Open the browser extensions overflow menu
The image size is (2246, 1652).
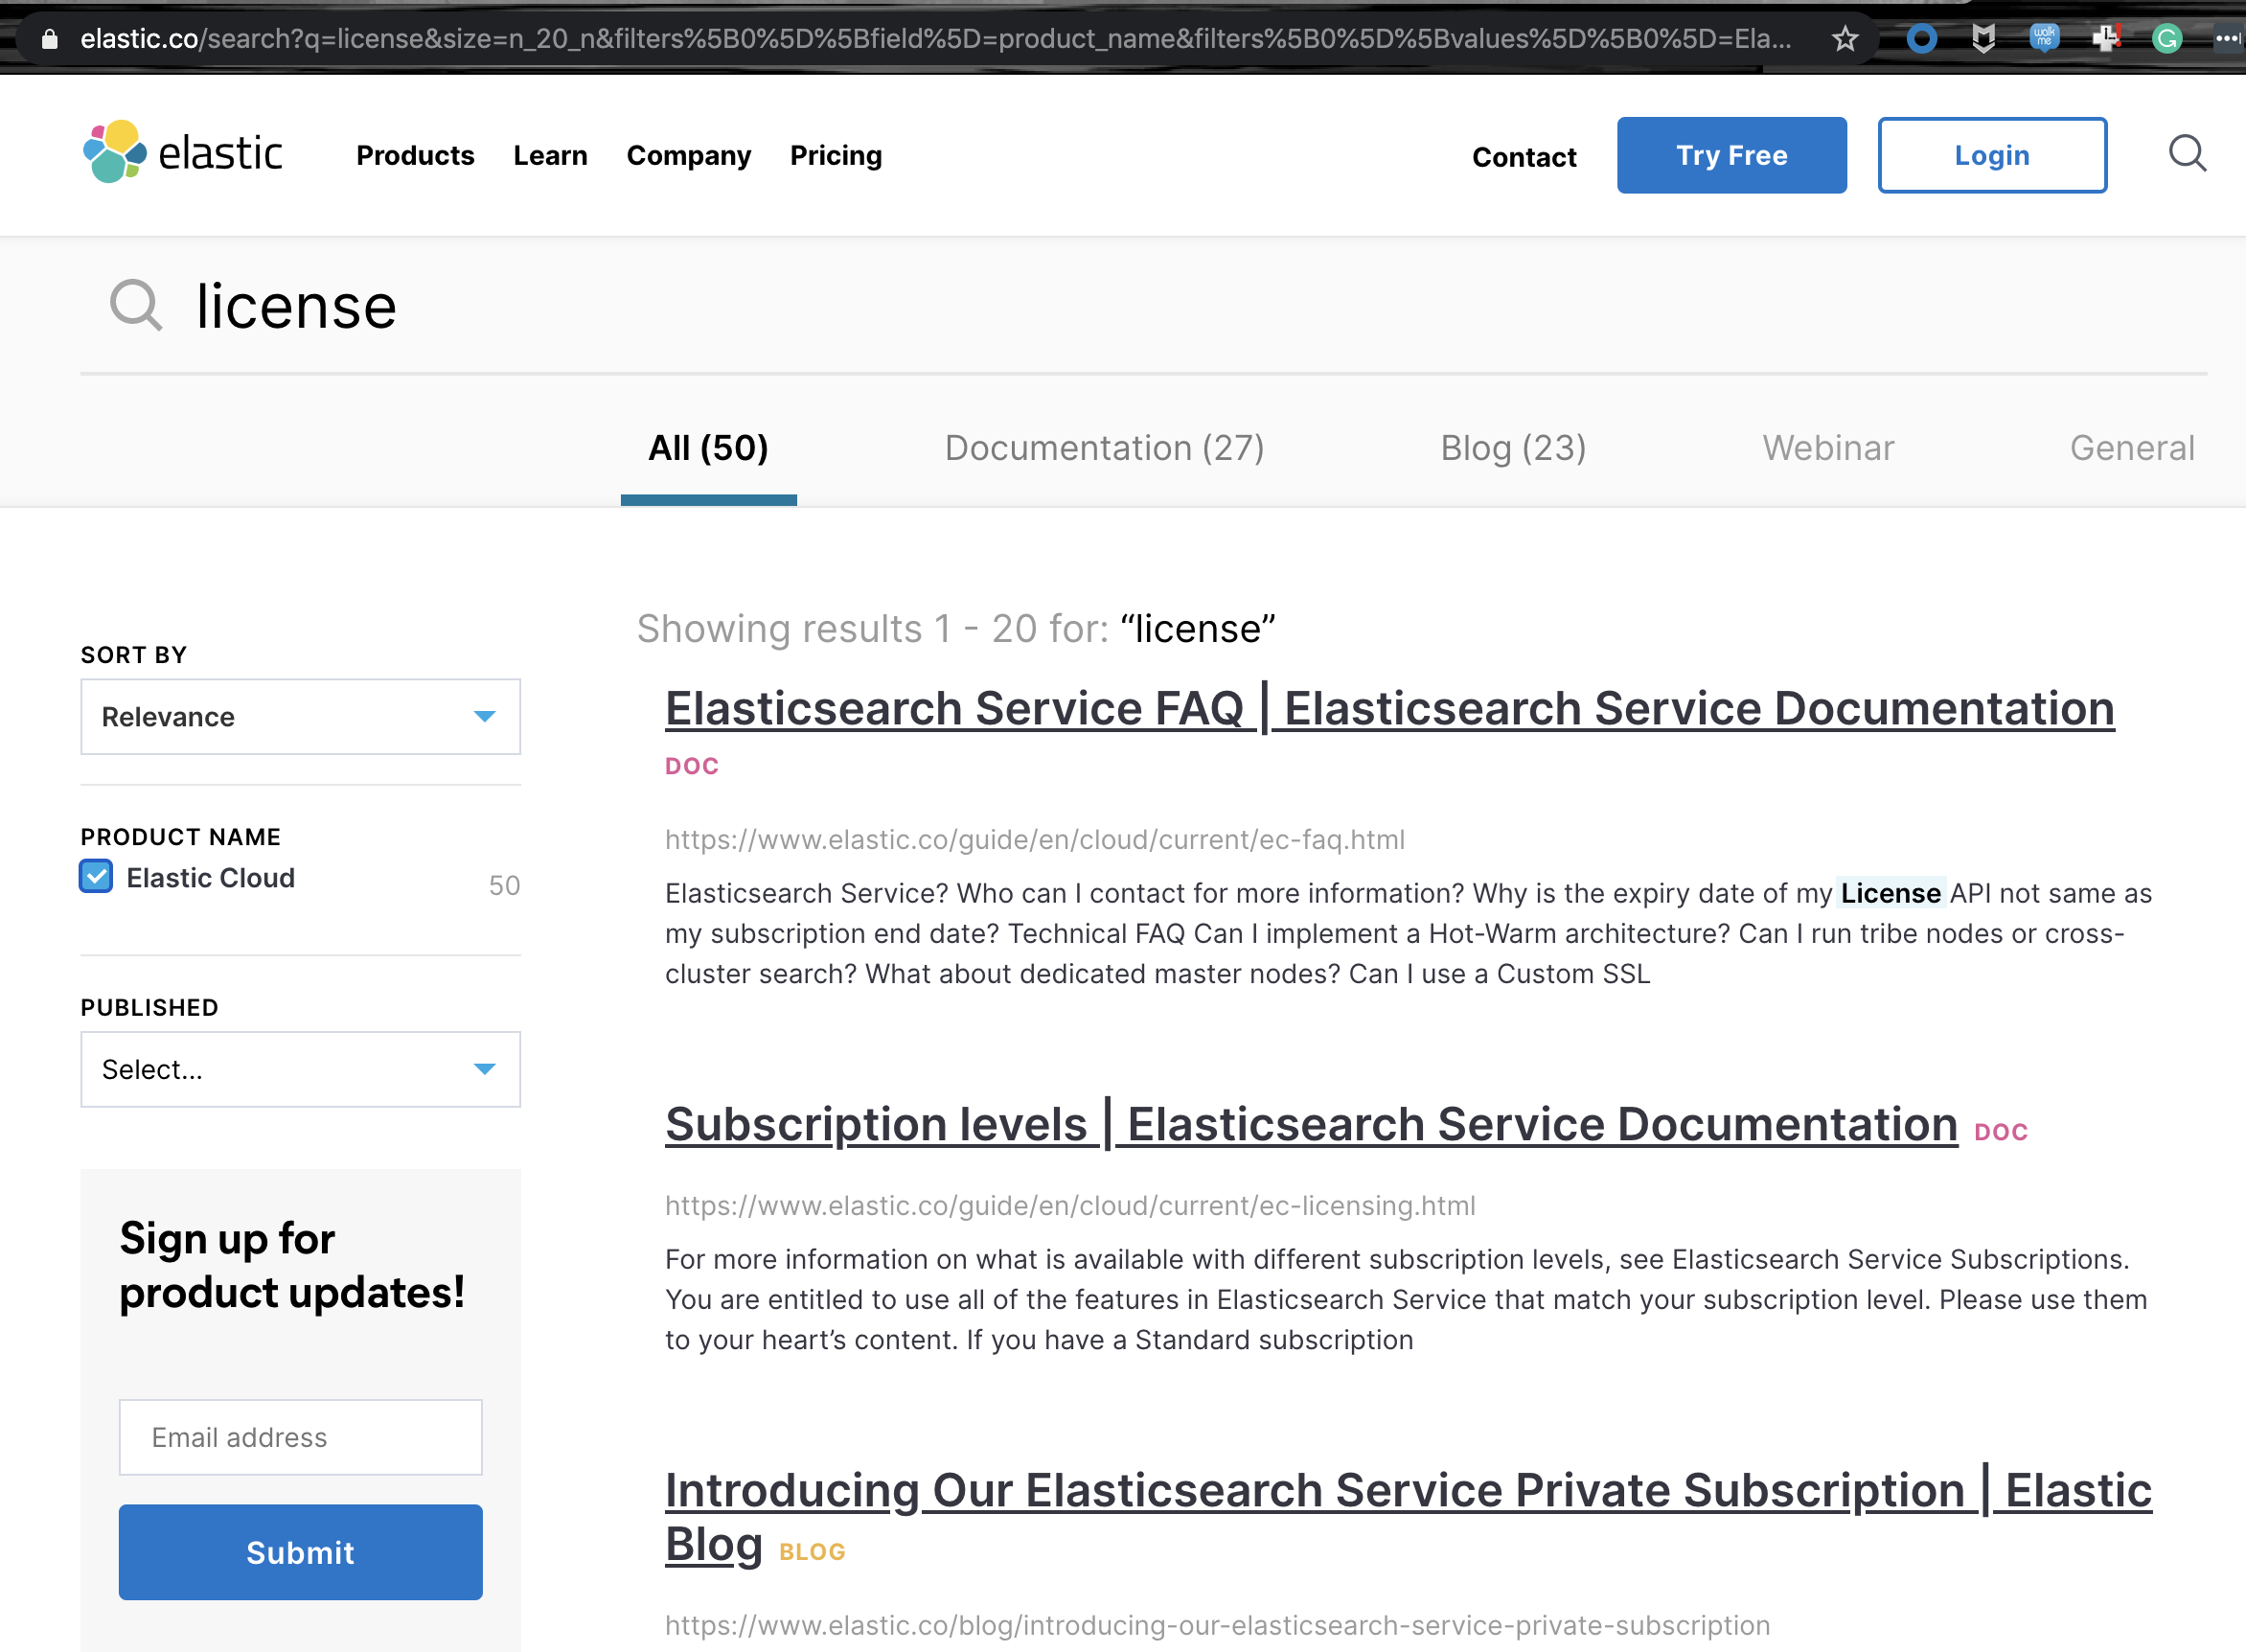click(2231, 38)
